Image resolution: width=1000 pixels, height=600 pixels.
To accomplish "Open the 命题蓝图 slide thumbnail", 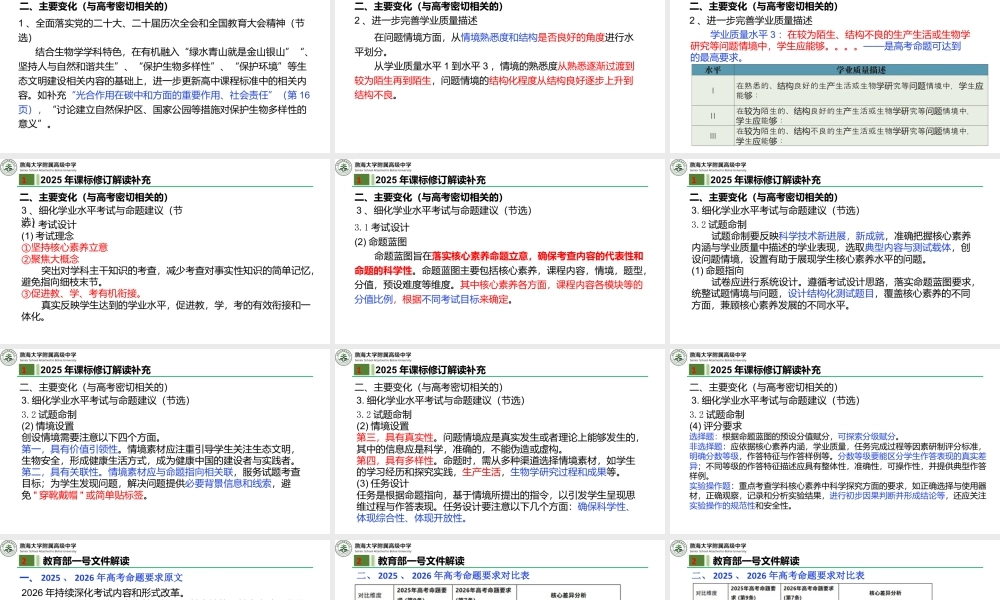I will 500,251.
